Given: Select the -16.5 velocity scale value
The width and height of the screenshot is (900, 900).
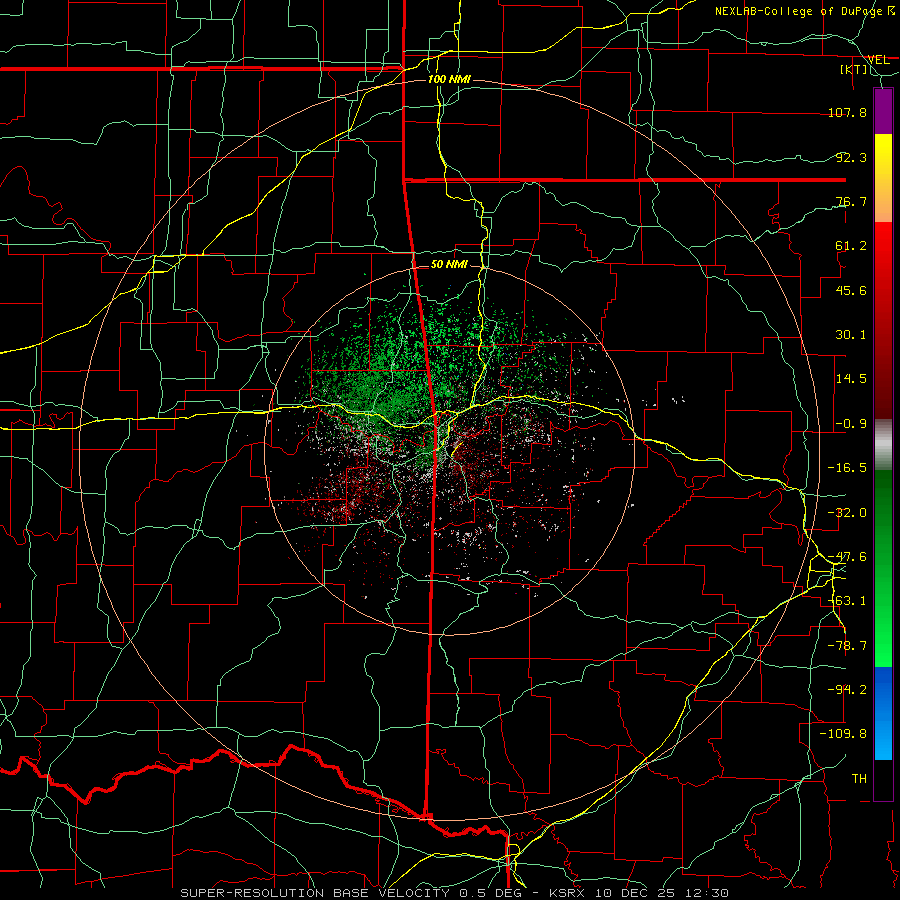Looking at the screenshot, I should (x=847, y=468).
